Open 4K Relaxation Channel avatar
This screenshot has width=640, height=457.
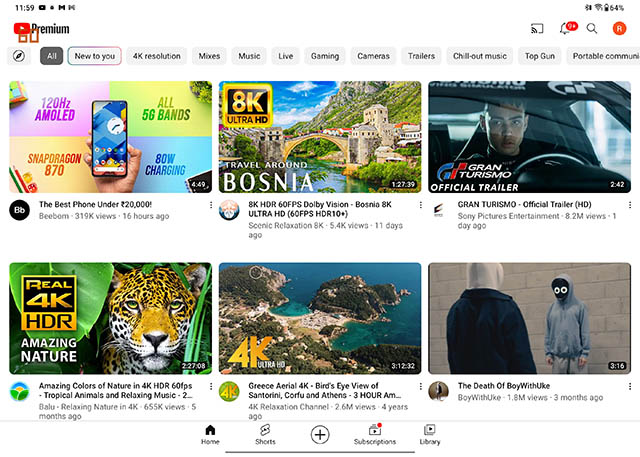coord(229,391)
